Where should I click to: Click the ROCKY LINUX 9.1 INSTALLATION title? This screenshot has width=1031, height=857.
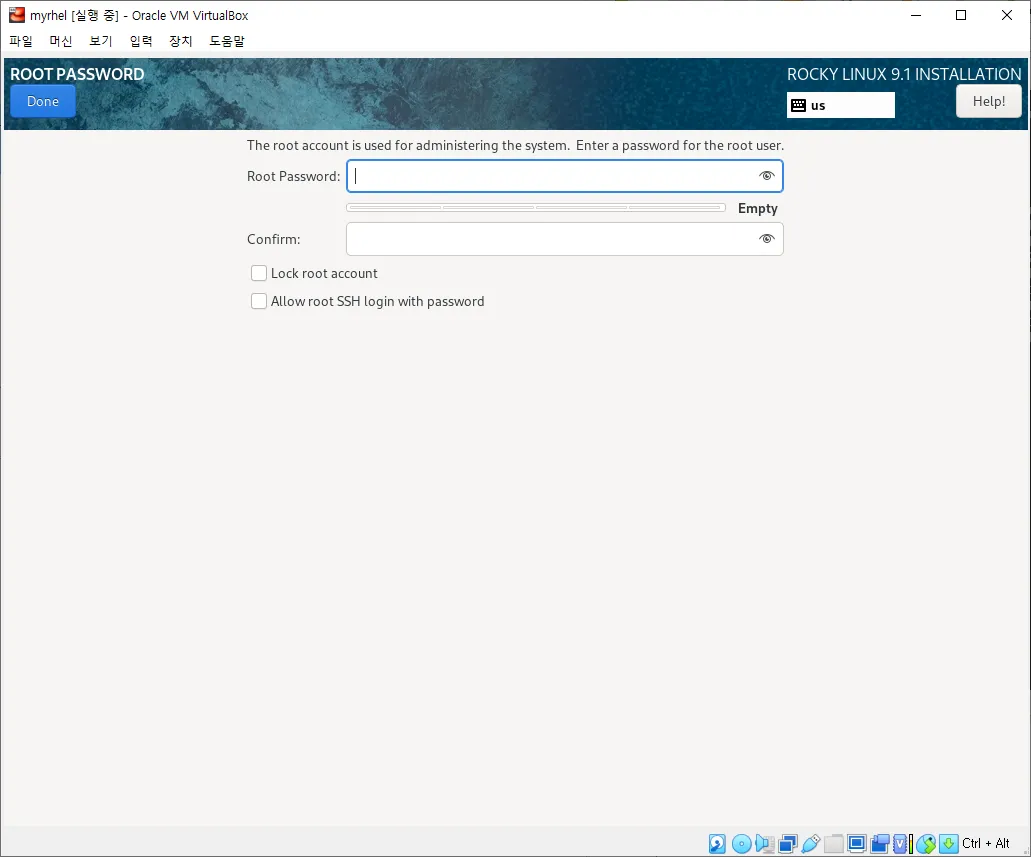[904, 74]
